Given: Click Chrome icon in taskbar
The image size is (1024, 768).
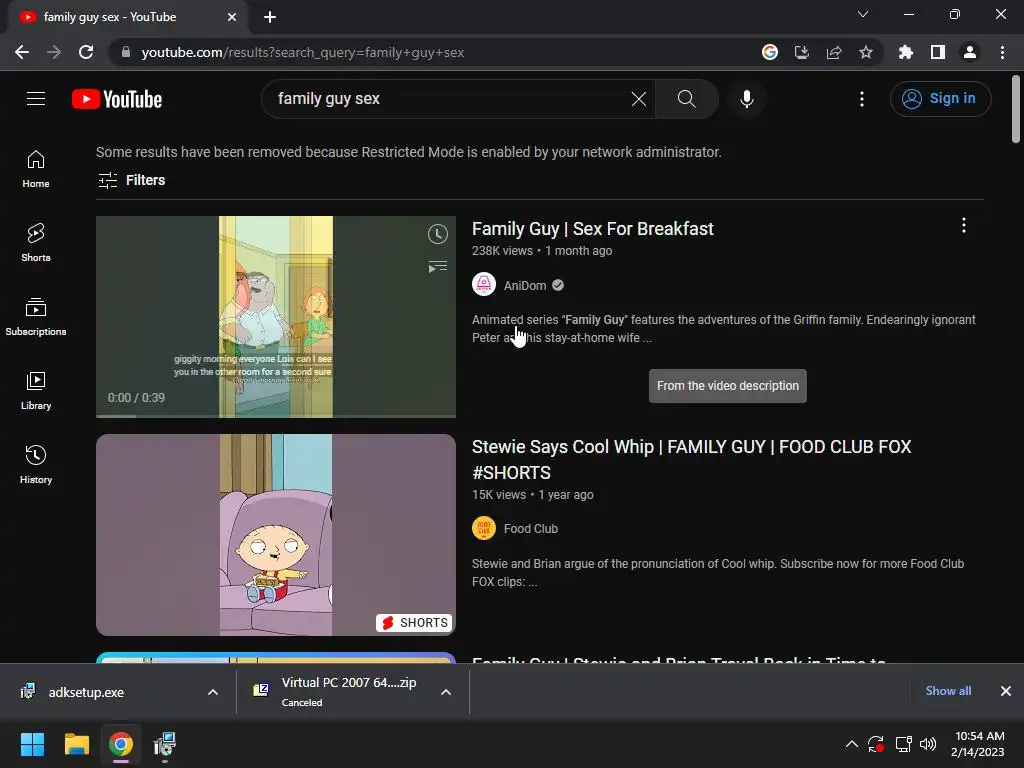Looking at the screenshot, I should point(121,744).
